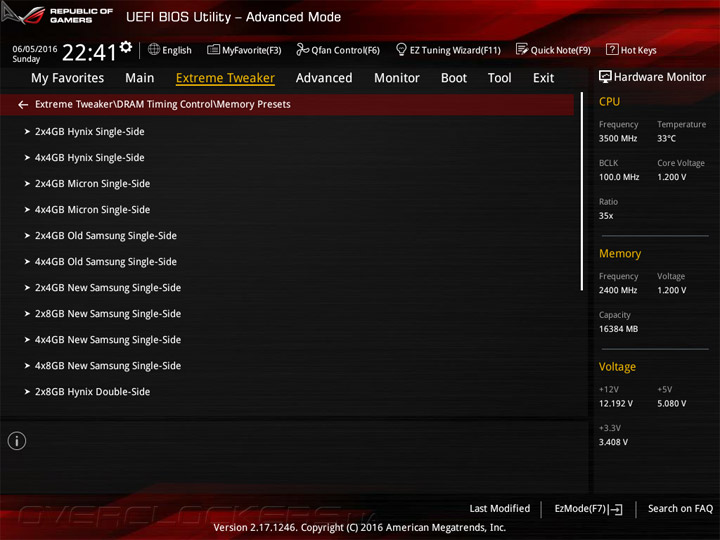Select the Extreme Tweaker tab
The image size is (720, 540).
click(x=225, y=78)
